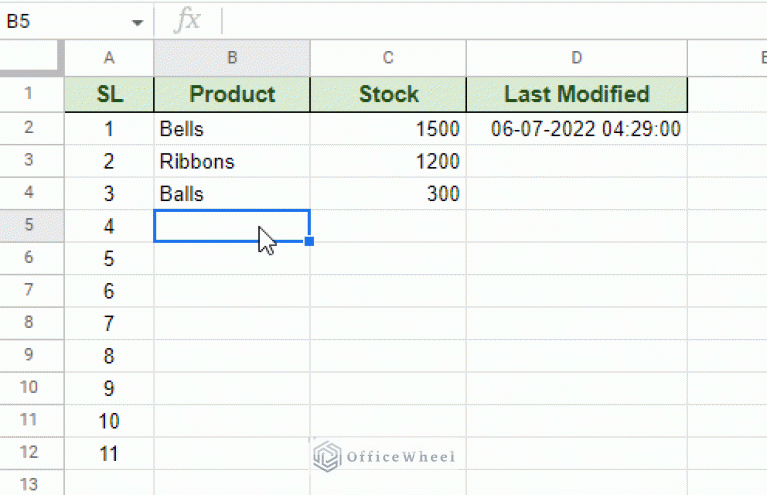Select all cells via corner box
This screenshot has width=767, height=495.
click(x=31, y=58)
